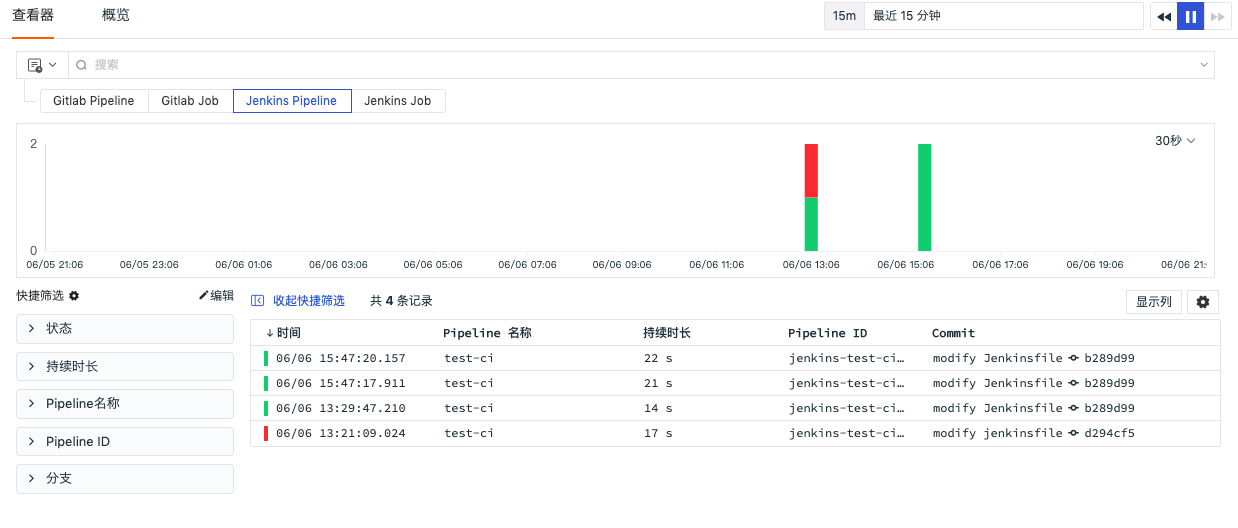Click green status bar of 15:47:20.157 row
1238x528 pixels.
pos(266,358)
